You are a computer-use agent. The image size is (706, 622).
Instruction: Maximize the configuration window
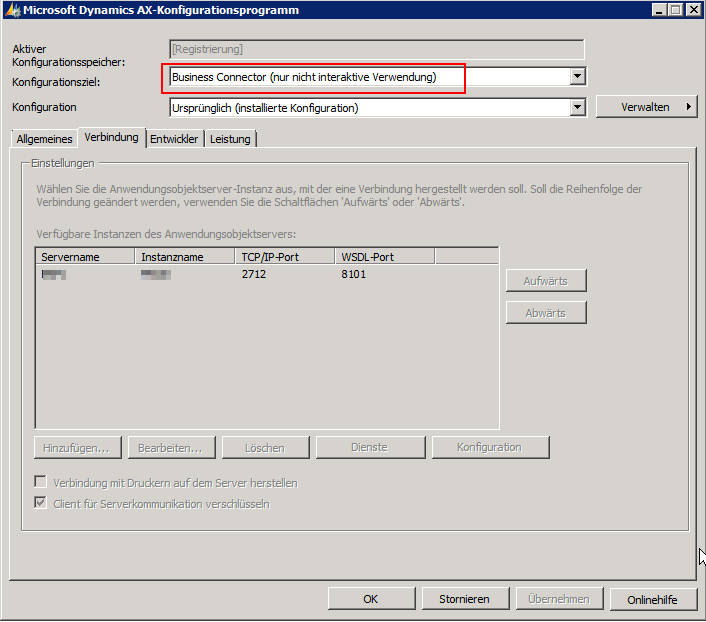pos(676,10)
